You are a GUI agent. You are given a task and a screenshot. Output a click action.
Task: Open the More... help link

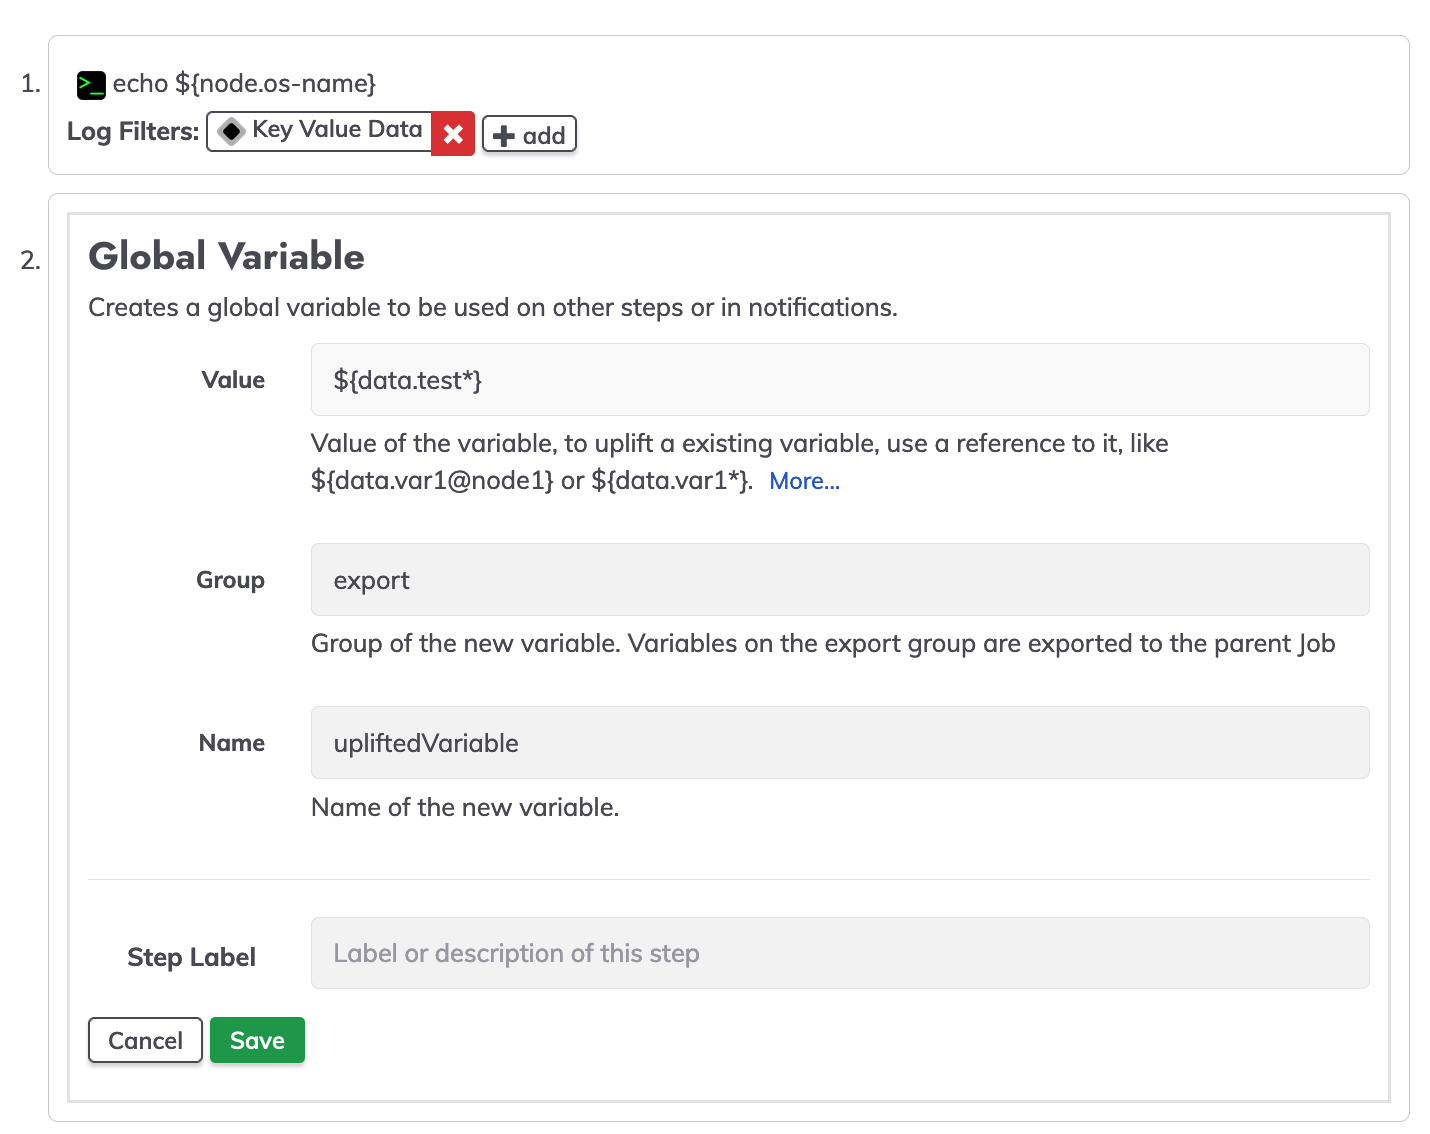804,481
